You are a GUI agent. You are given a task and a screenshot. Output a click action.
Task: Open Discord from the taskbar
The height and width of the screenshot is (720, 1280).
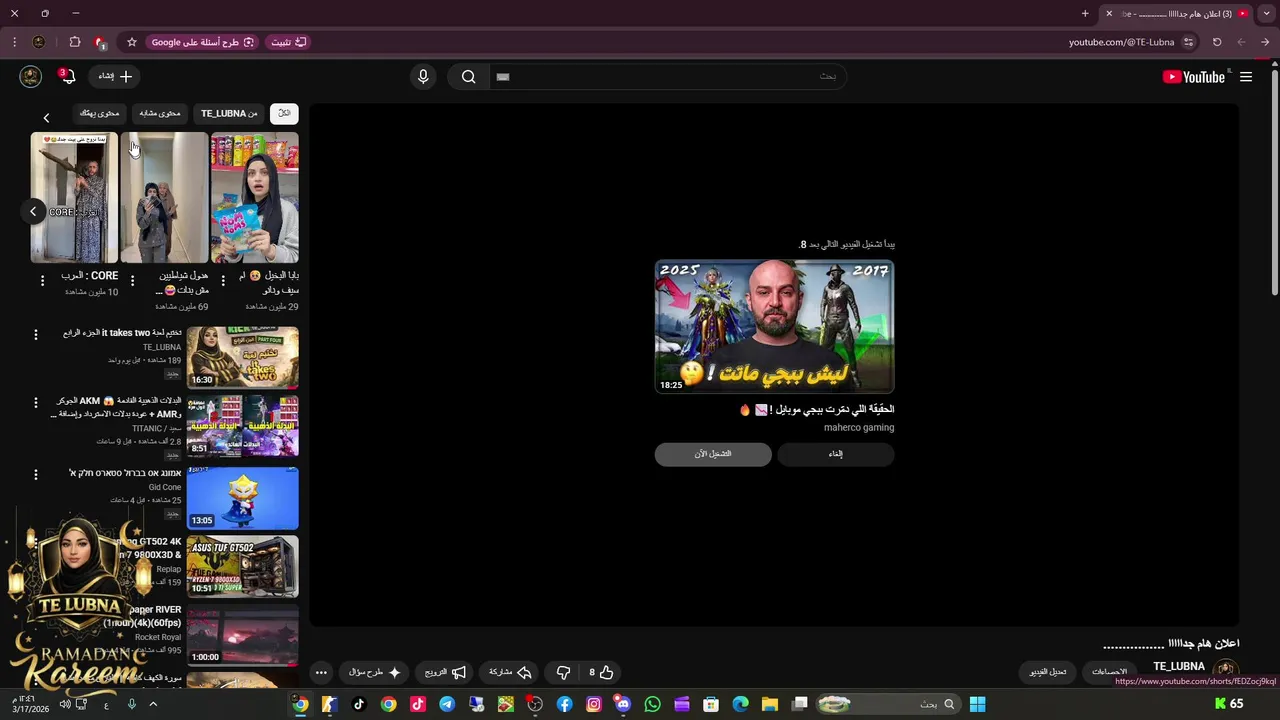click(x=623, y=704)
